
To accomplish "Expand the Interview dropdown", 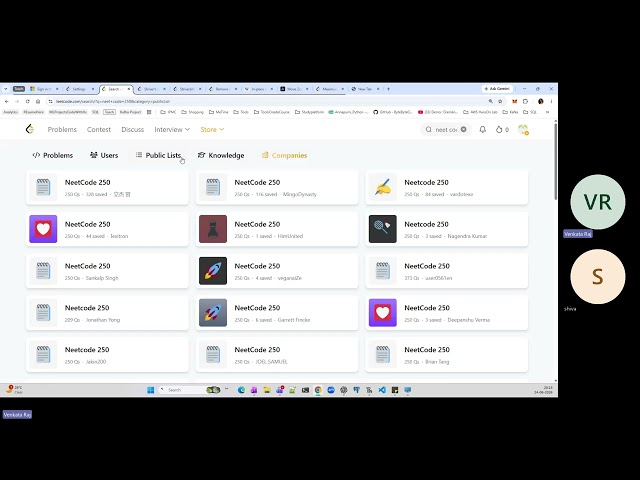I will [x=172, y=129].
